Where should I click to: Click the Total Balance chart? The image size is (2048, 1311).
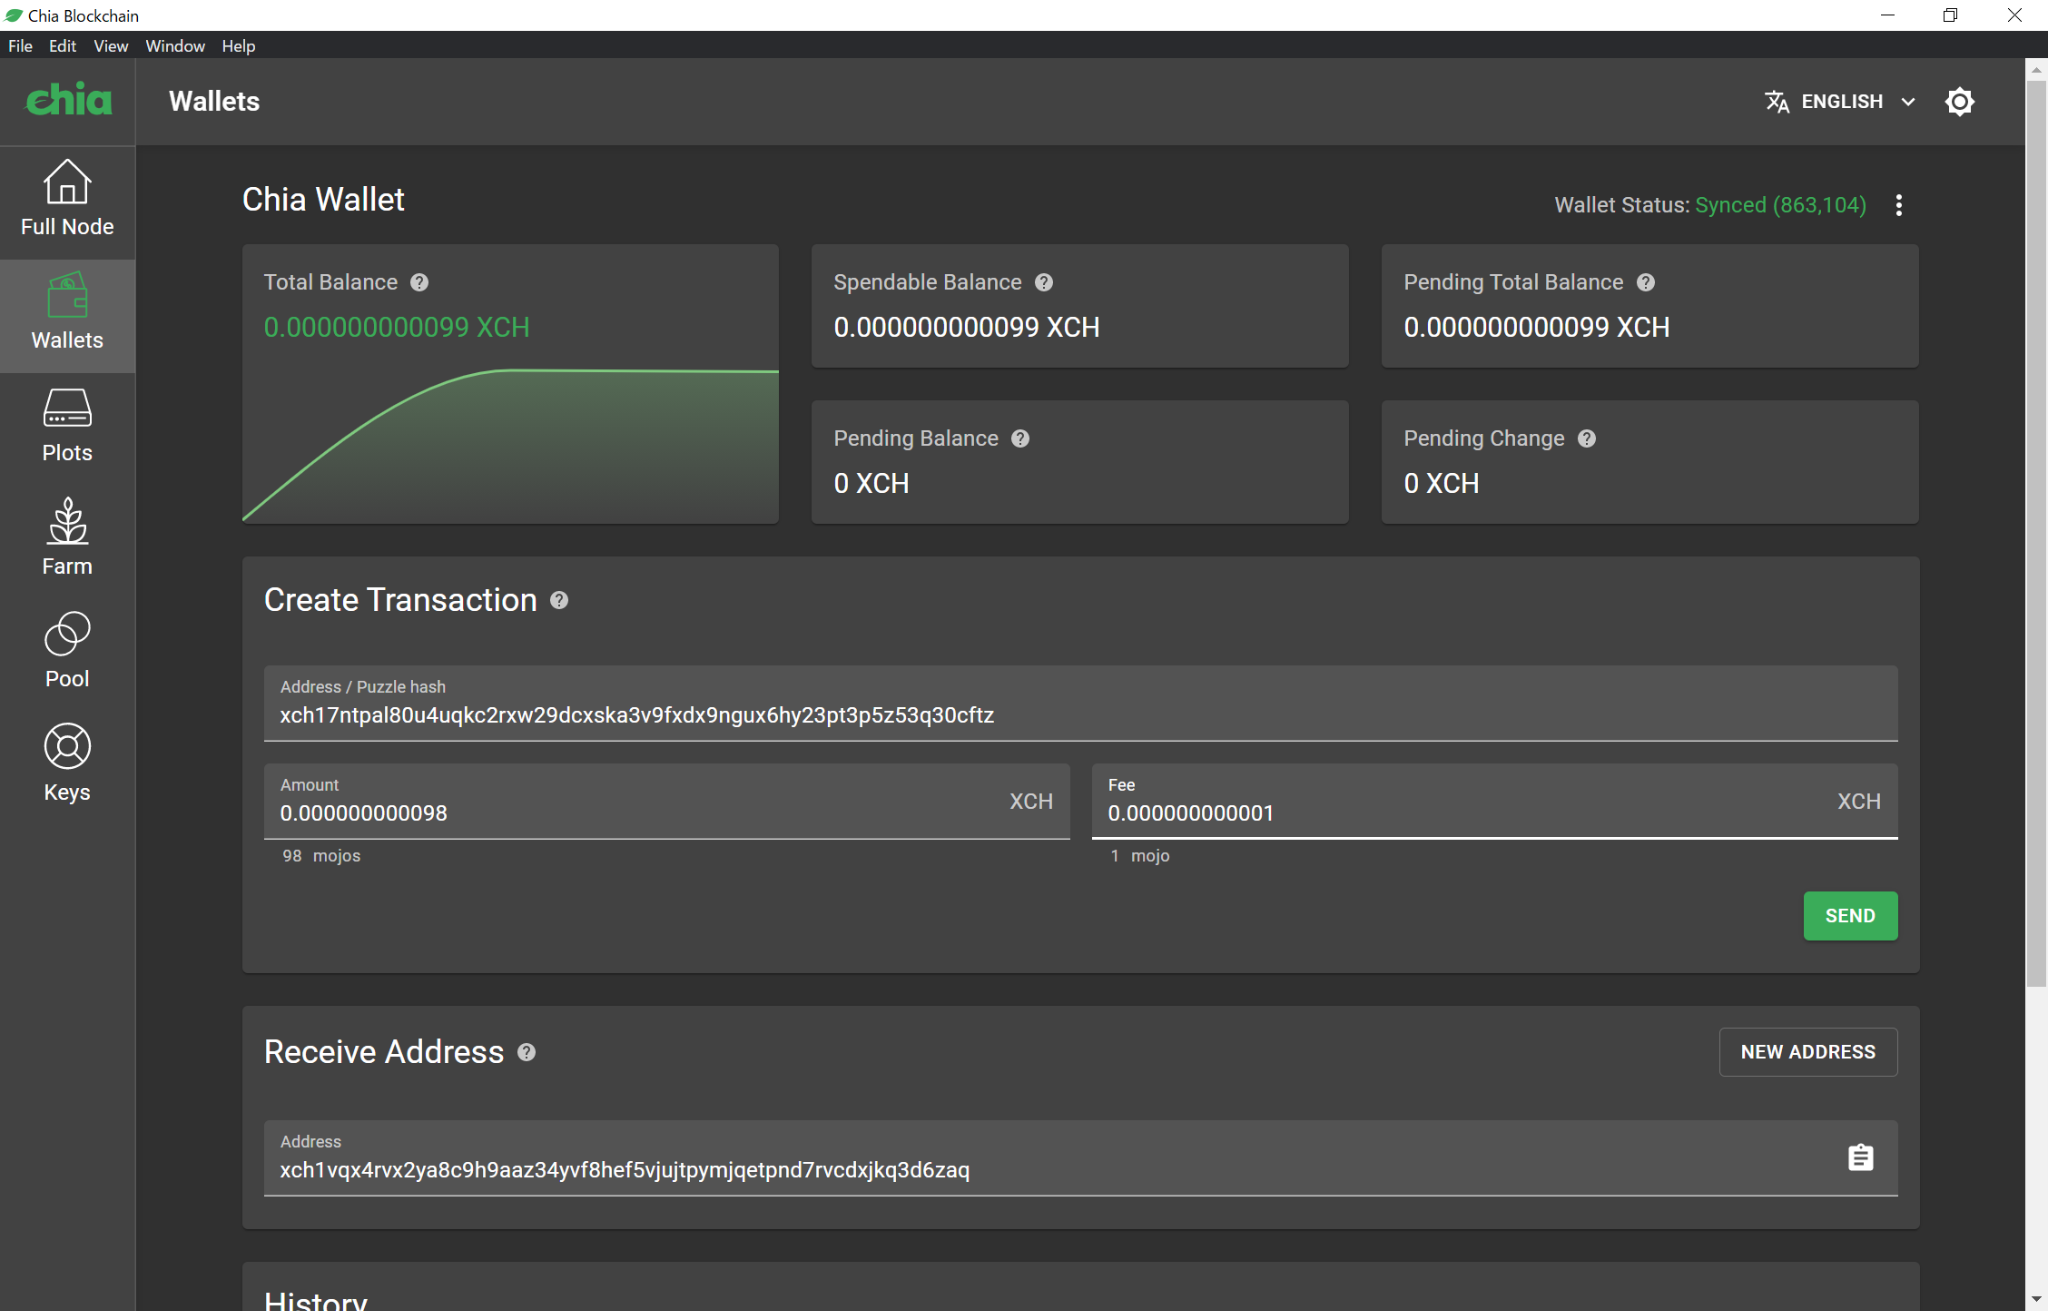(x=510, y=446)
